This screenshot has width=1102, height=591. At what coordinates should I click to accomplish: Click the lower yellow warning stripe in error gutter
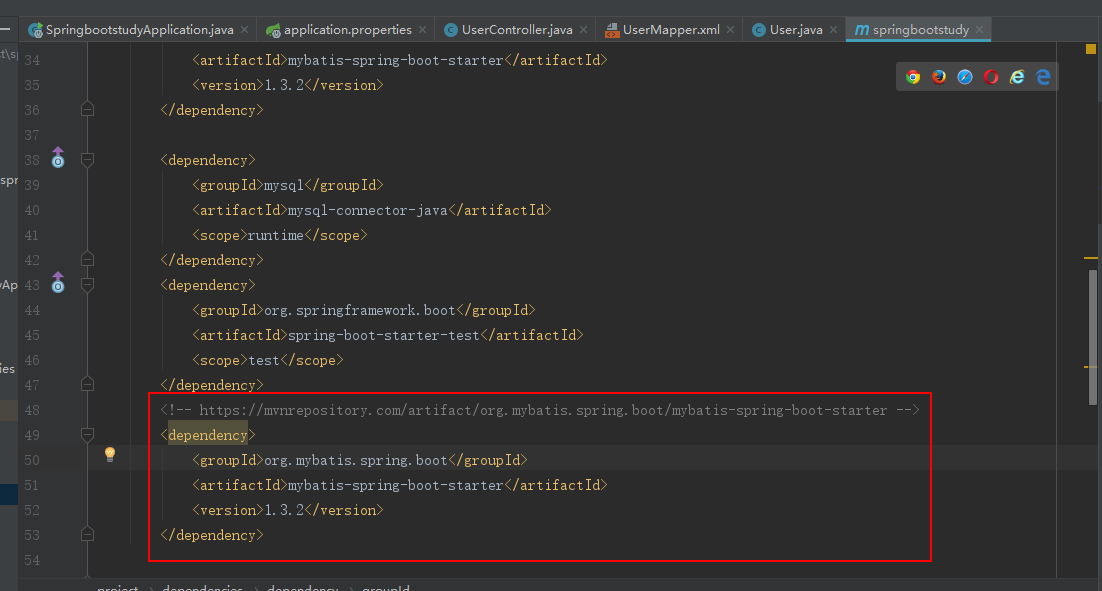[1091, 367]
